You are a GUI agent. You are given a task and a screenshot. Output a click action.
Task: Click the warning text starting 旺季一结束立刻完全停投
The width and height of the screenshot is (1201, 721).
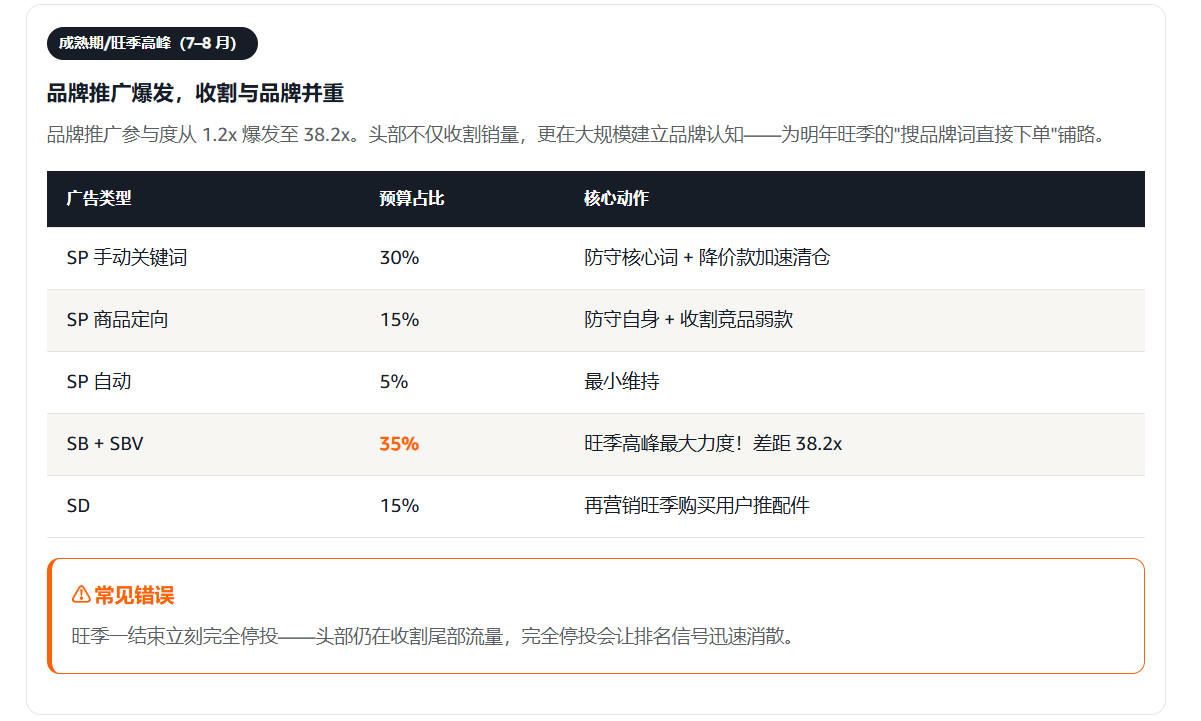click(433, 636)
